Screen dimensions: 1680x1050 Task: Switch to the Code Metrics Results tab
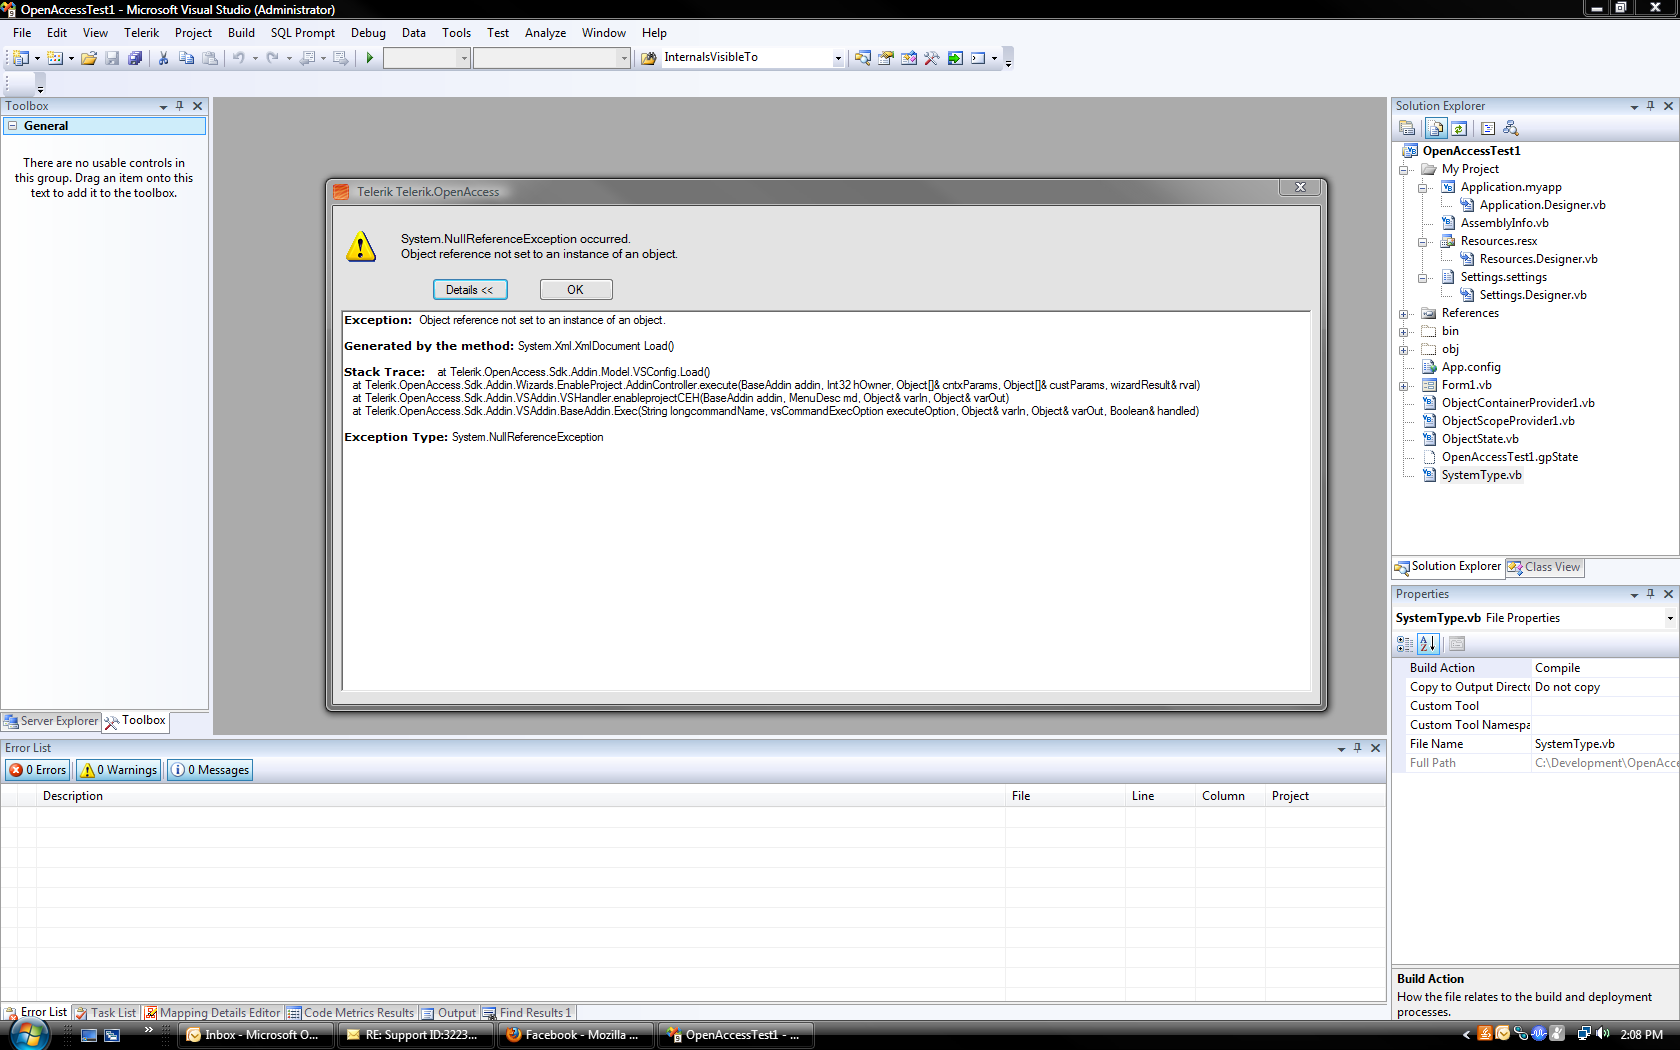click(x=350, y=1013)
